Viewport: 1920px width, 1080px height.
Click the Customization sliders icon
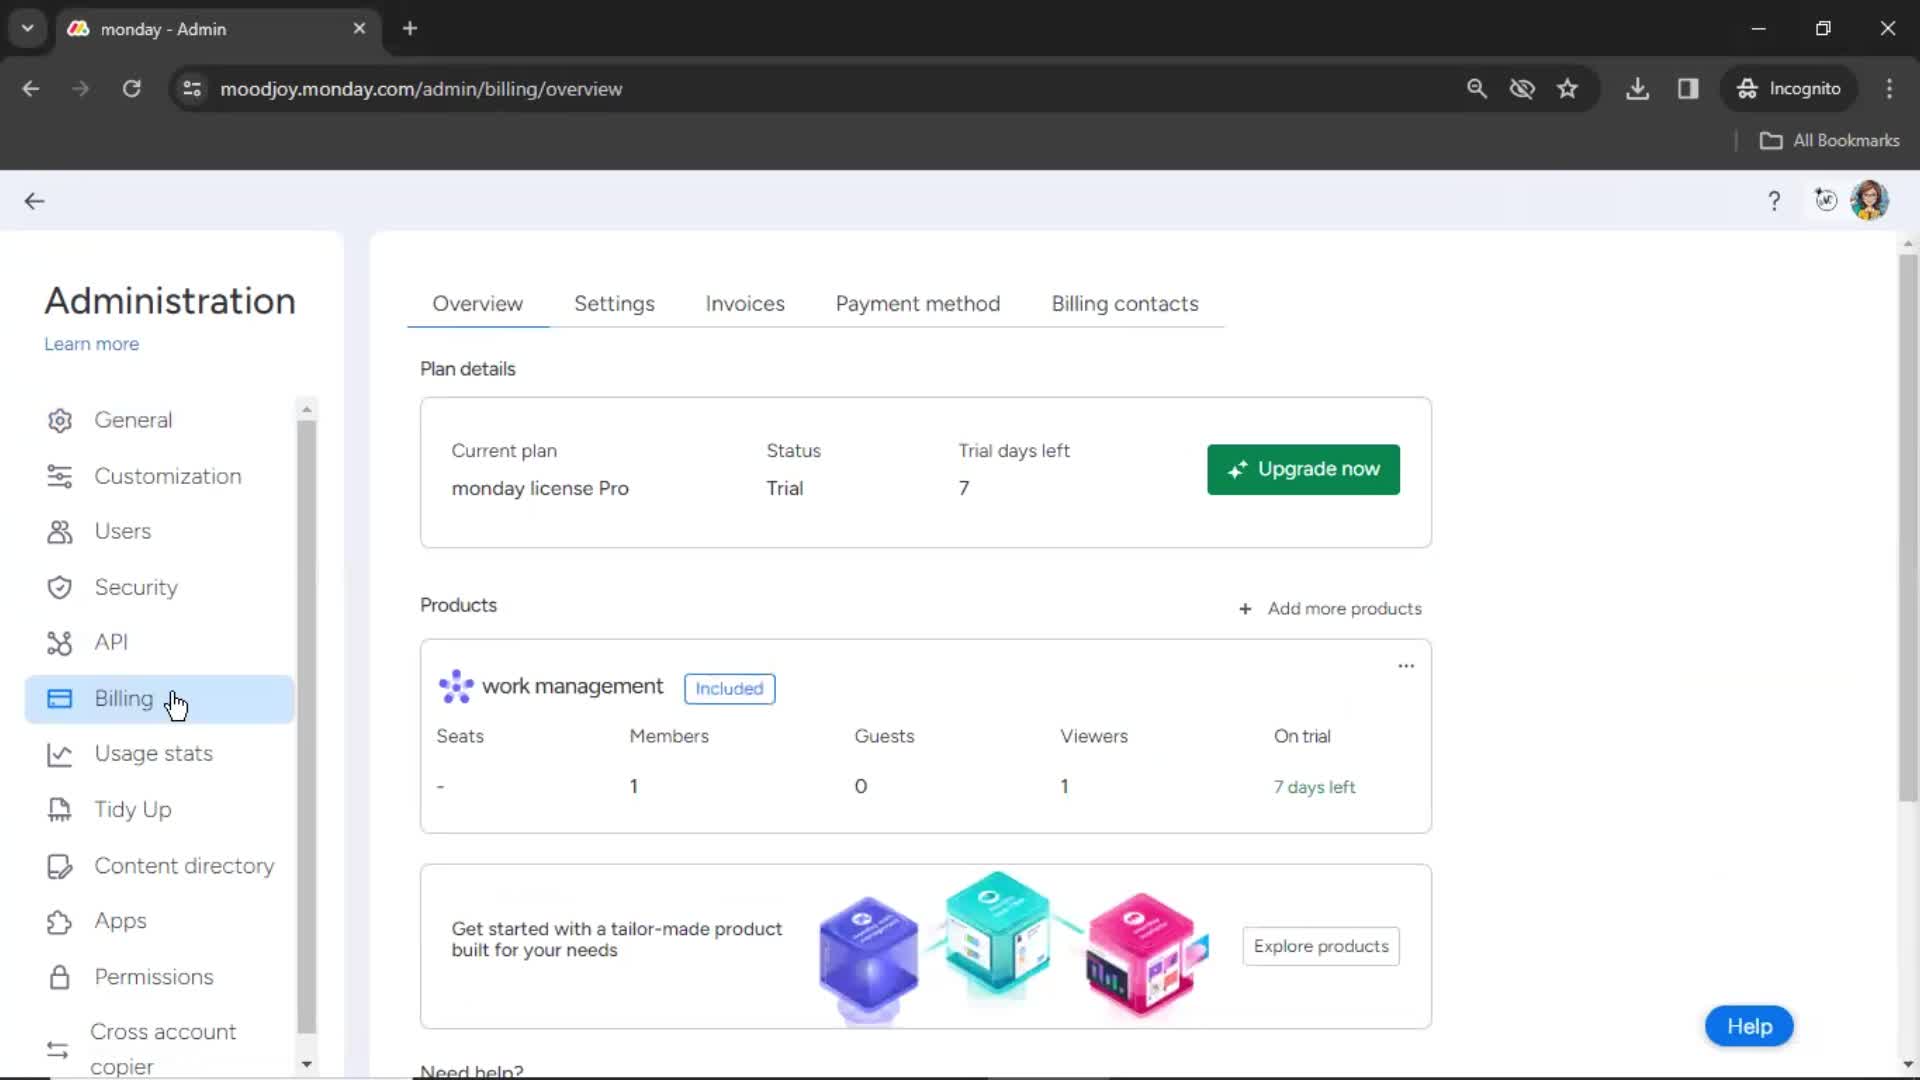(x=60, y=477)
